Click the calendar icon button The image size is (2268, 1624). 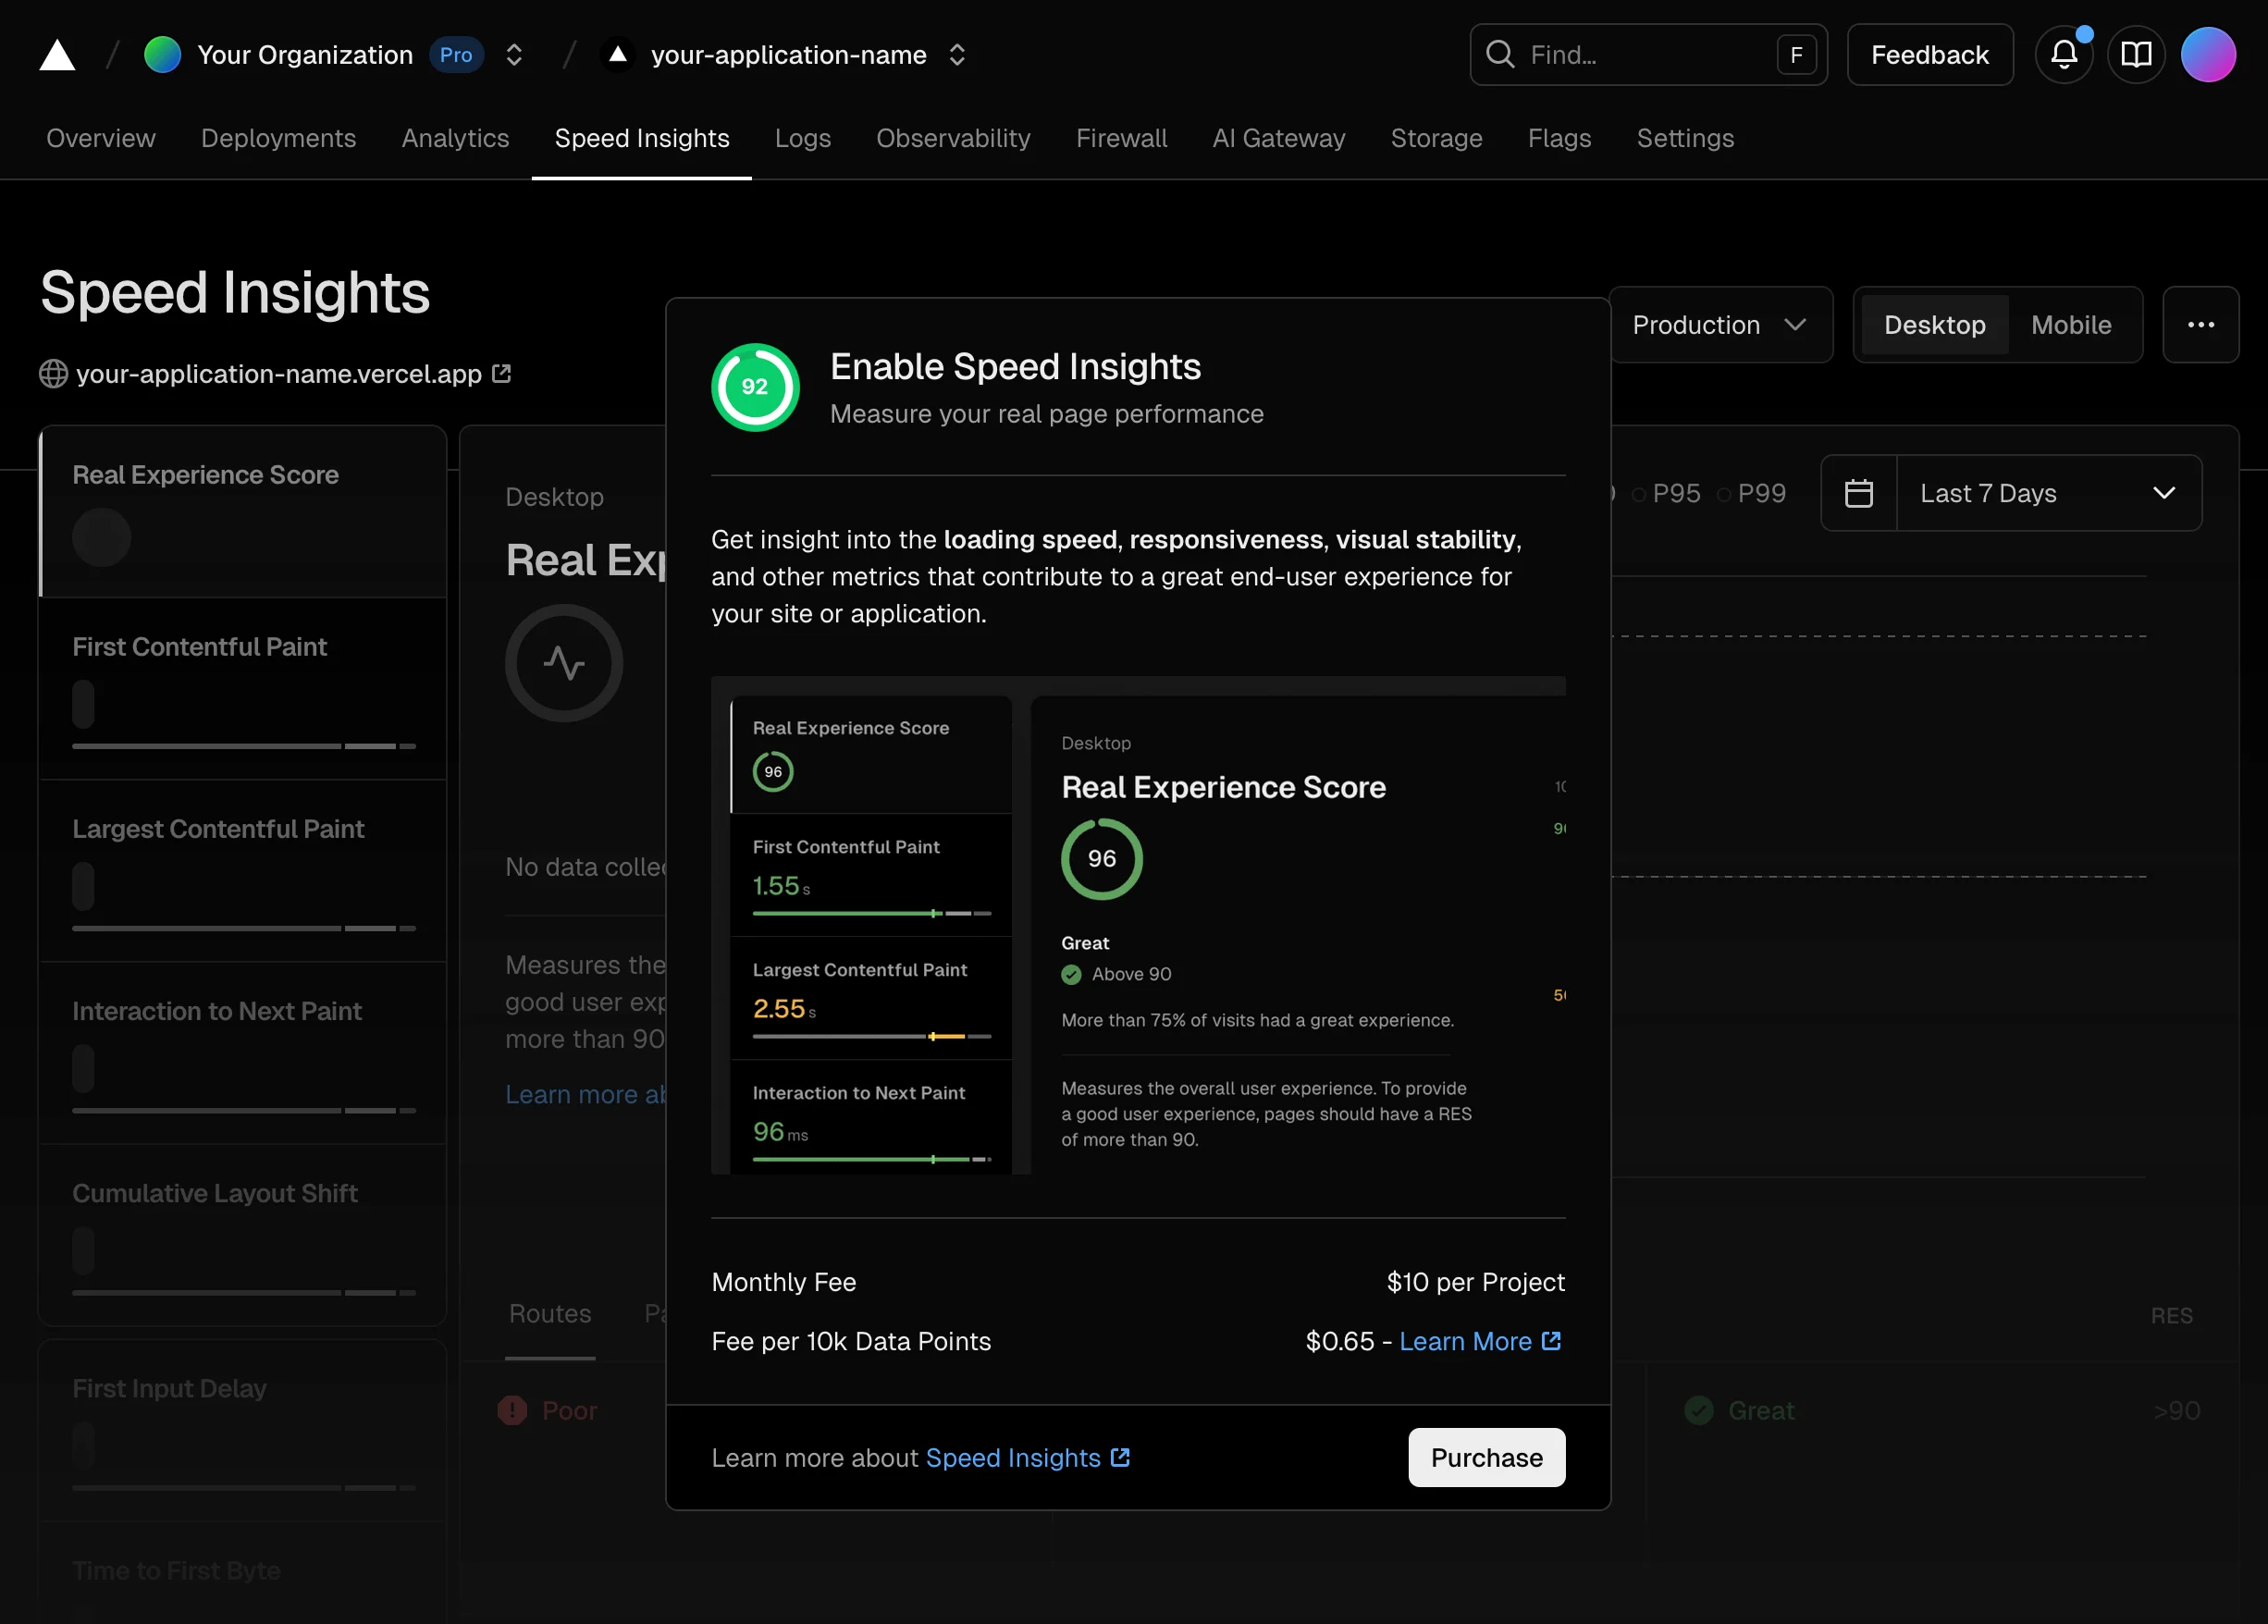1858,493
